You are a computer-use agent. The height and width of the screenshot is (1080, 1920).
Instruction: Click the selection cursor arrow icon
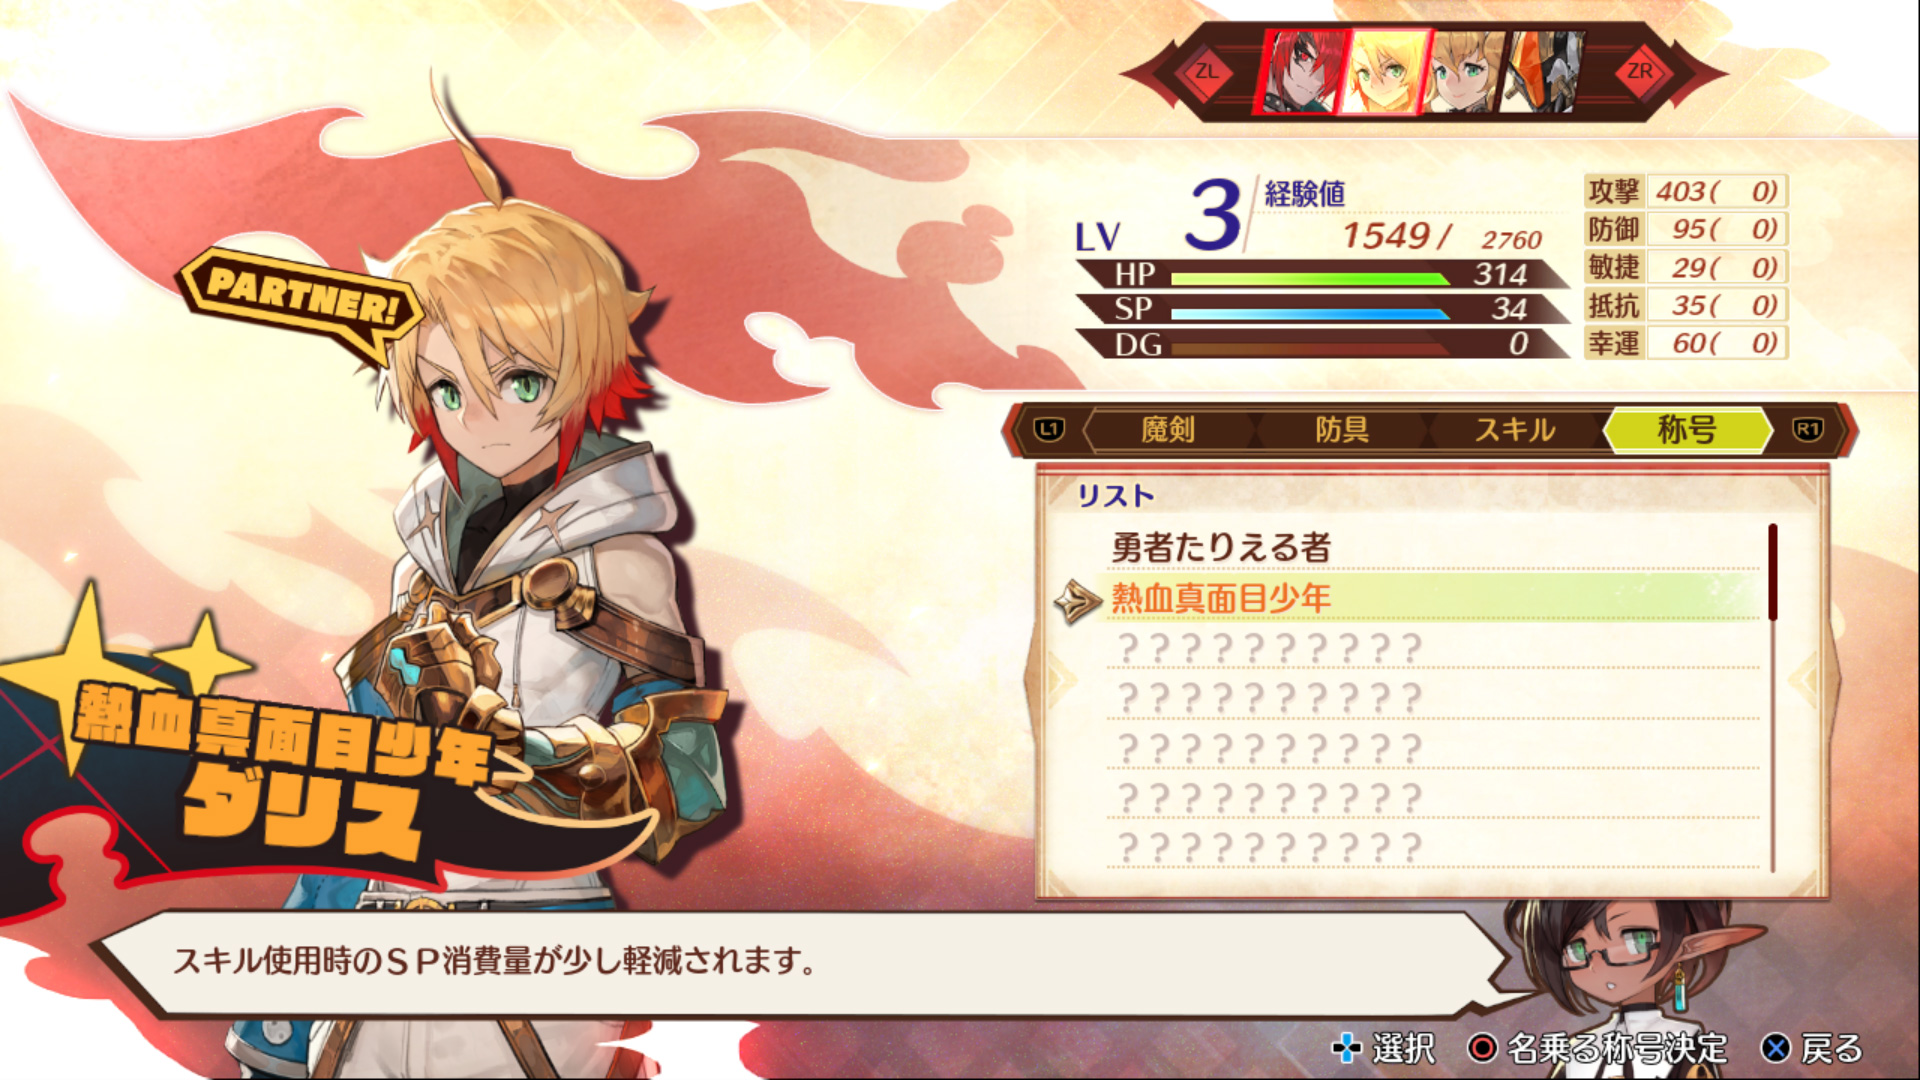point(1078,600)
